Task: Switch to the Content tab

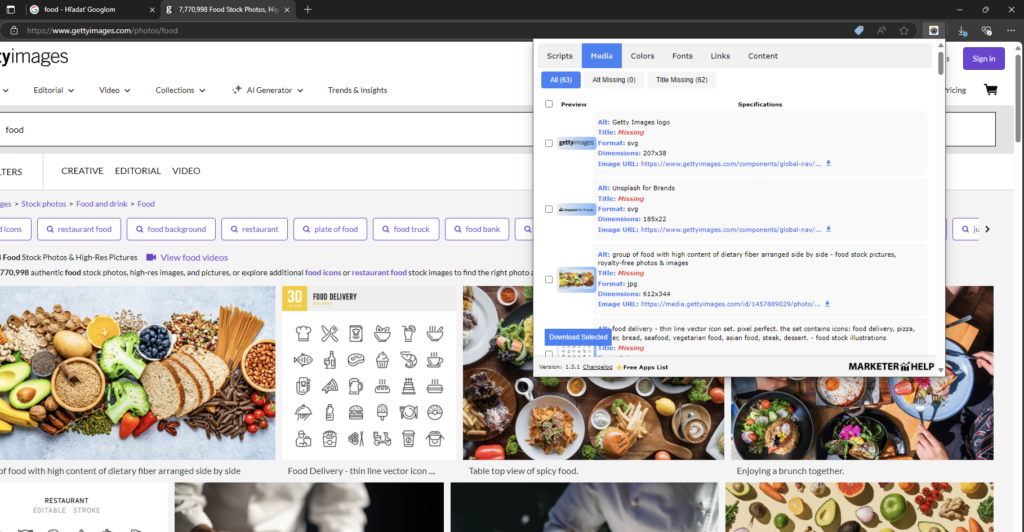Action: pyautogui.click(x=763, y=56)
